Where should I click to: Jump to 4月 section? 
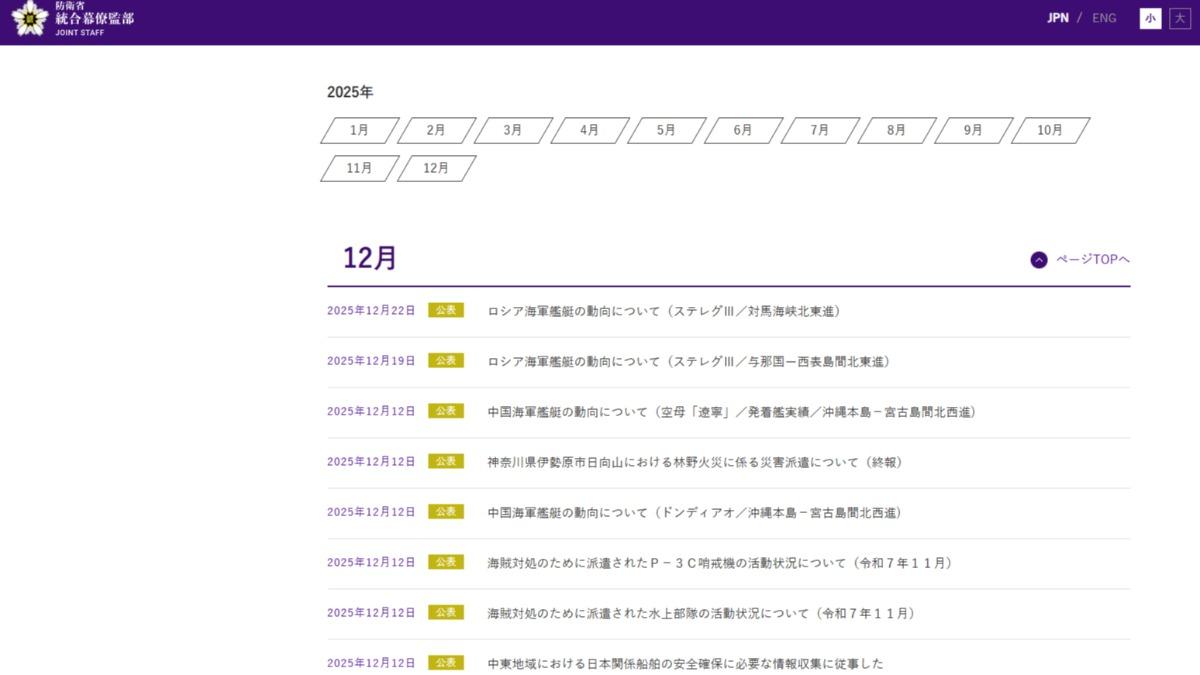(589, 130)
